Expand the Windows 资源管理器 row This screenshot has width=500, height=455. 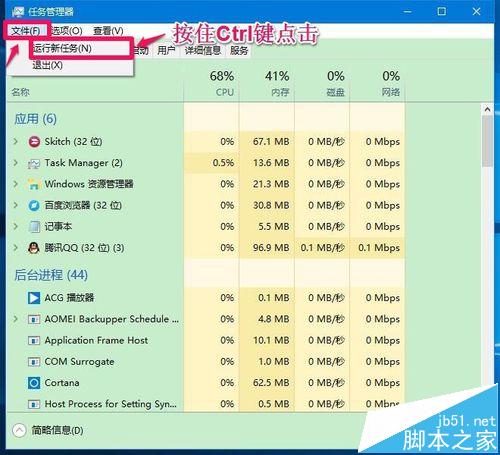click(x=15, y=184)
